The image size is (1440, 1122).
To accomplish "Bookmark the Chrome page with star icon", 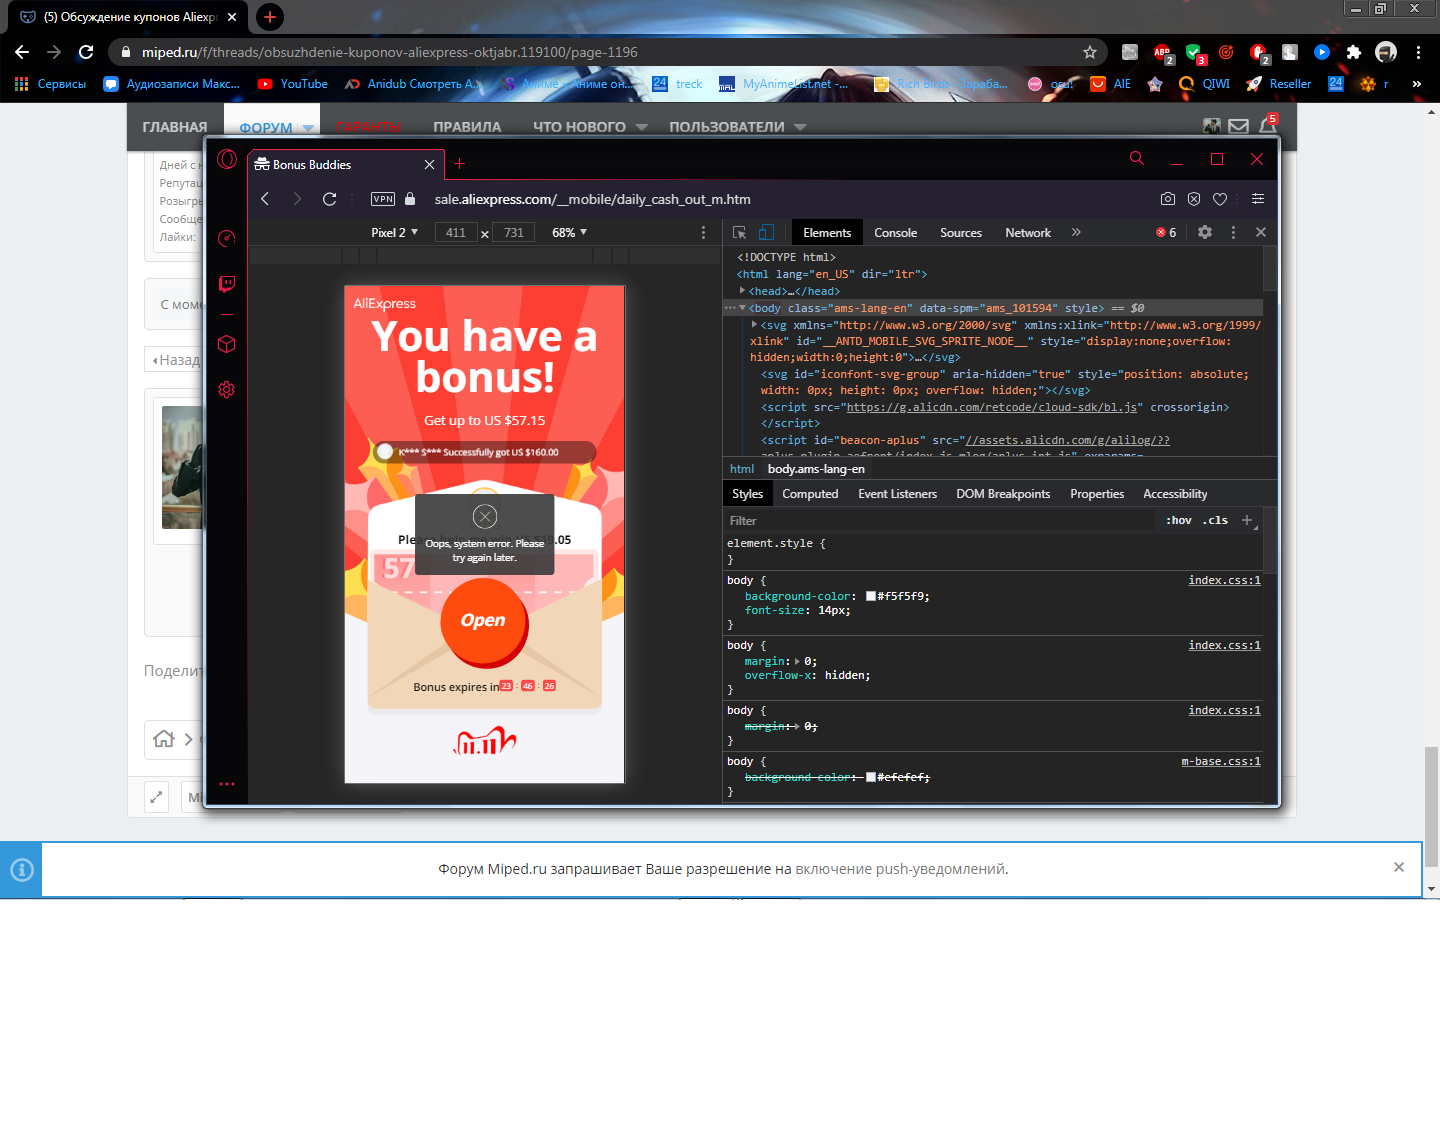I will (x=1090, y=52).
